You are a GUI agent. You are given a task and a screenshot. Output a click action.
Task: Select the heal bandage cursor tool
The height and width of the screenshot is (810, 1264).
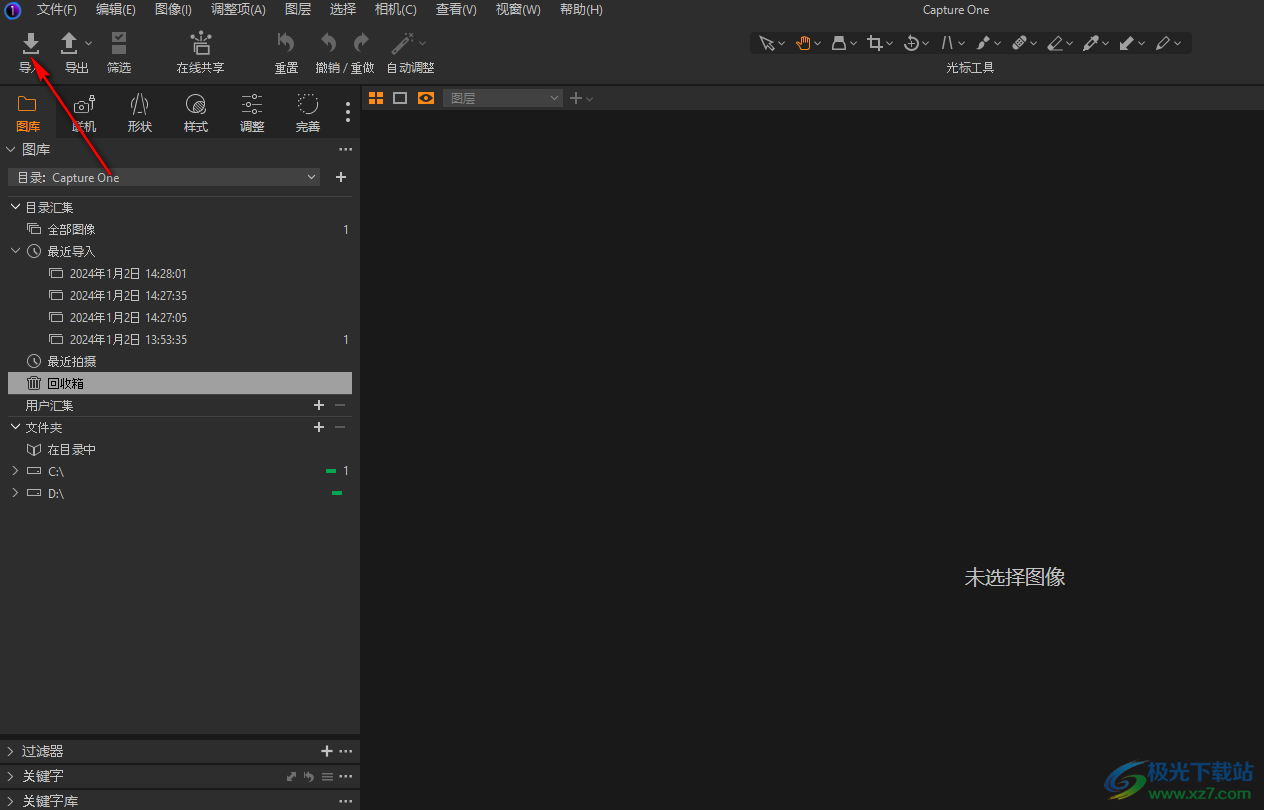coord(1019,43)
